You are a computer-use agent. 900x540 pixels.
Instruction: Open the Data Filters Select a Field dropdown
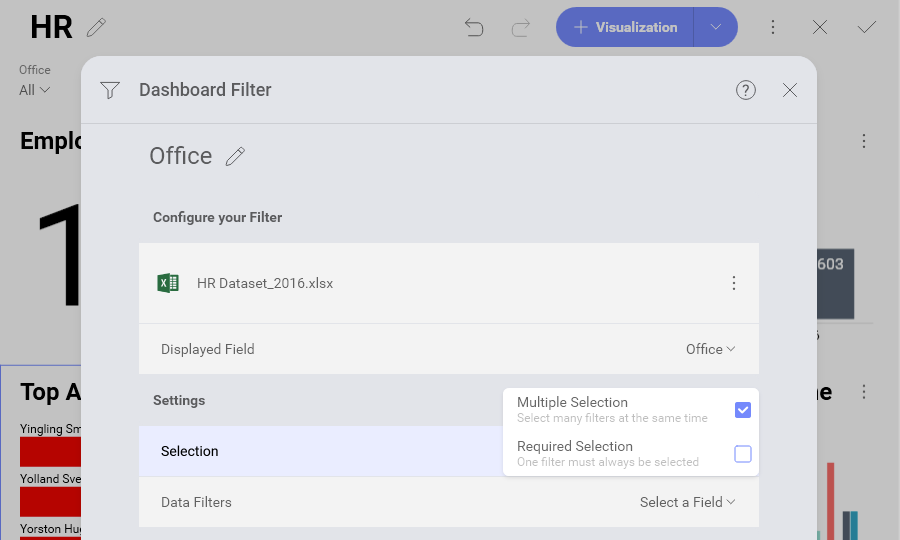pyautogui.click(x=688, y=502)
